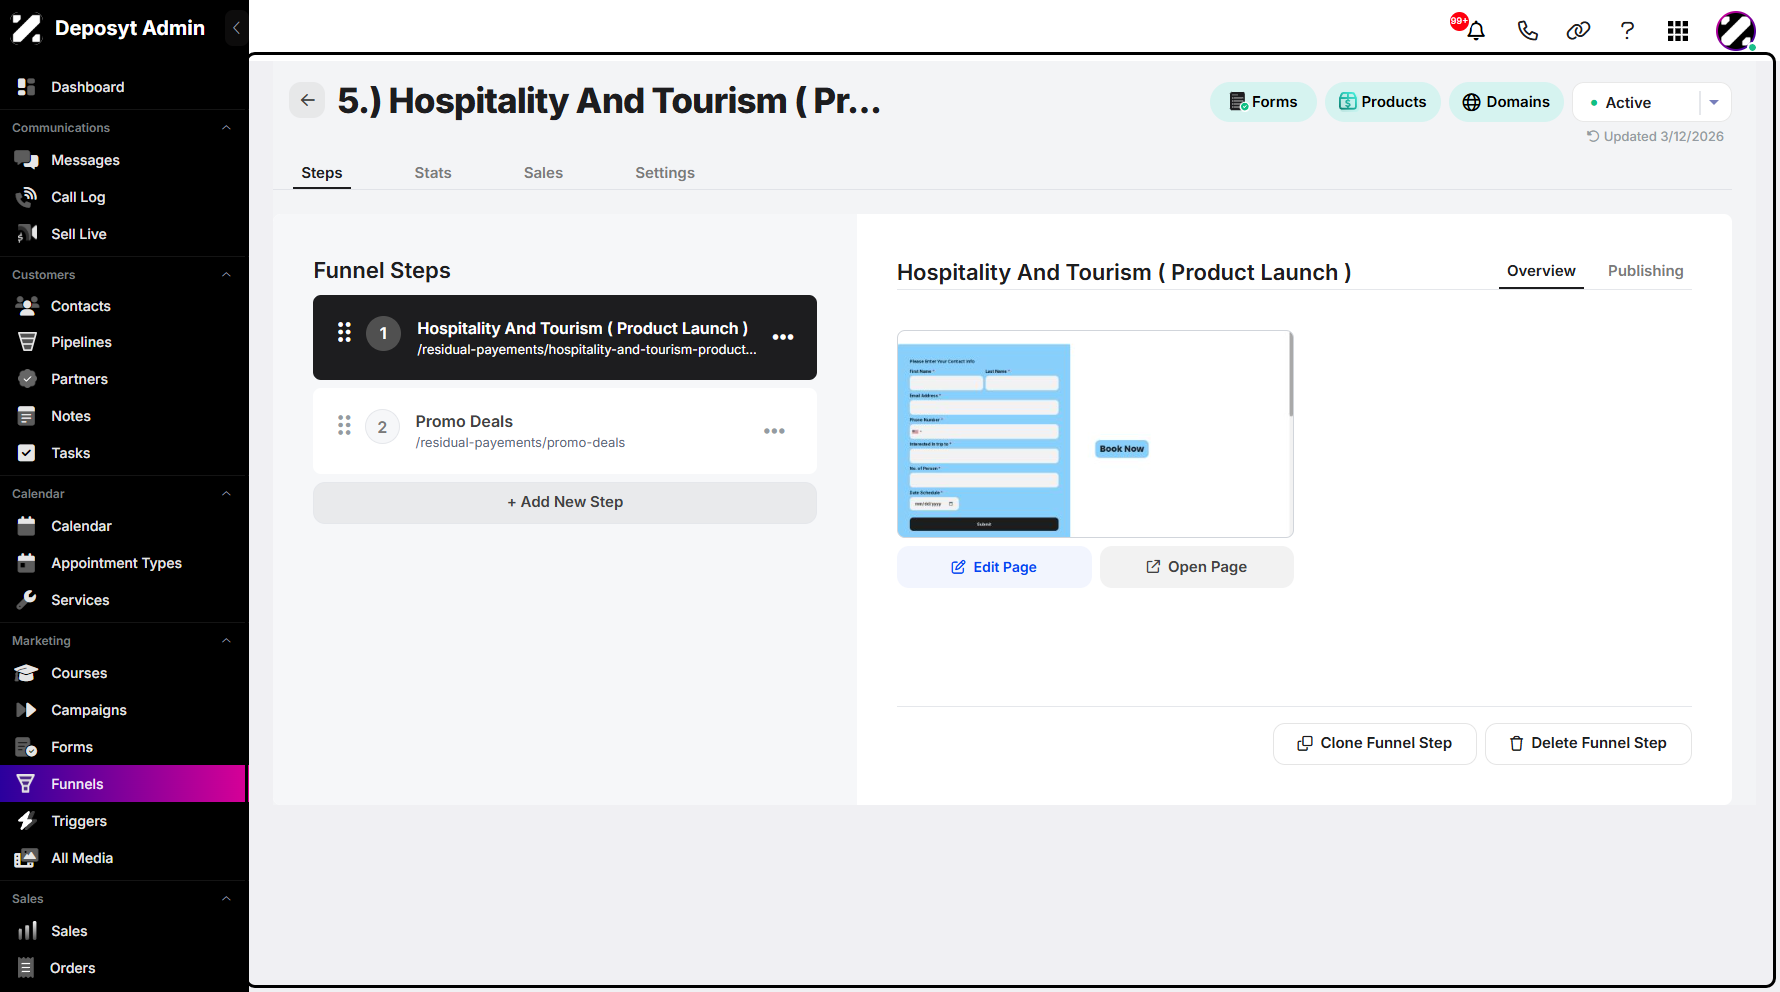The image size is (1780, 992).
Task: Click Clone Funnel Step
Action: coord(1374,743)
